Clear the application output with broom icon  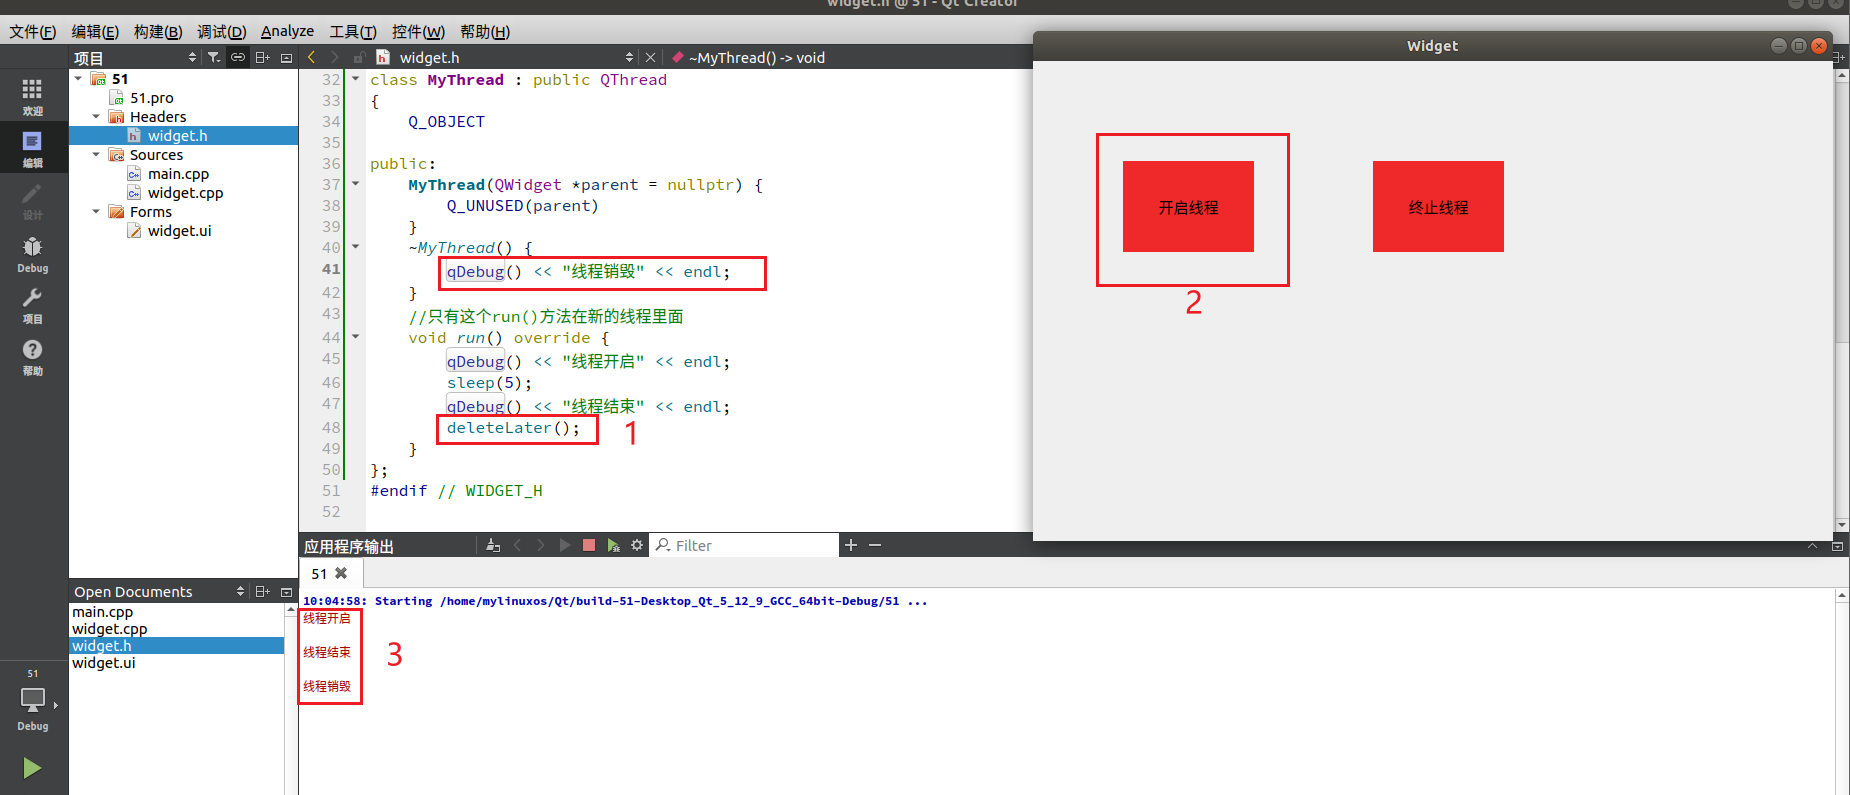[493, 545]
